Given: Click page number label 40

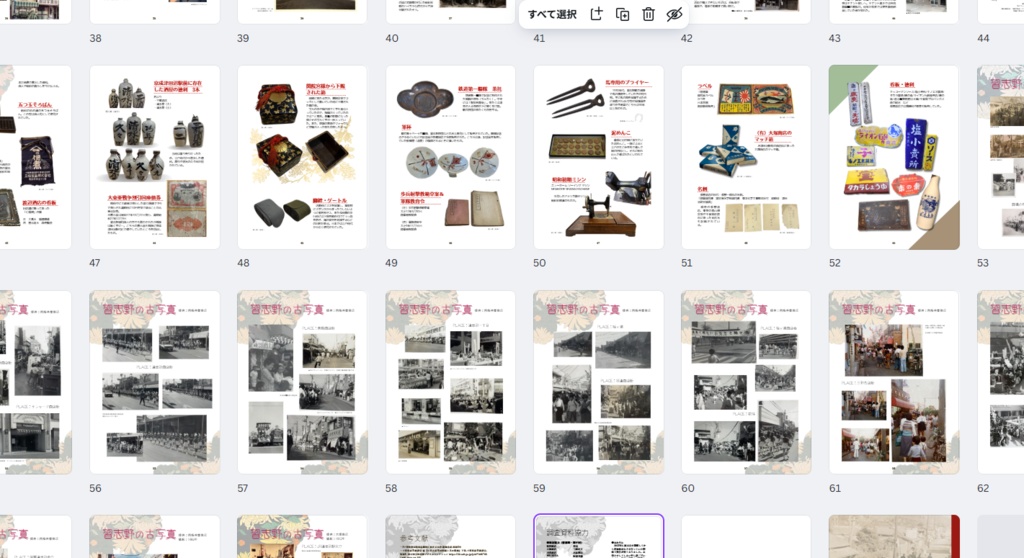Looking at the screenshot, I should coord(392,39).
